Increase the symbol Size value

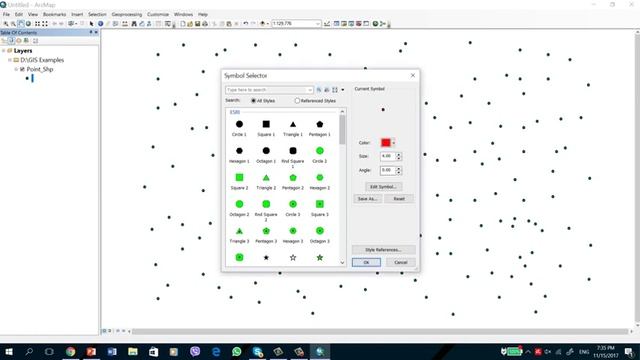(x=399, y=154)
